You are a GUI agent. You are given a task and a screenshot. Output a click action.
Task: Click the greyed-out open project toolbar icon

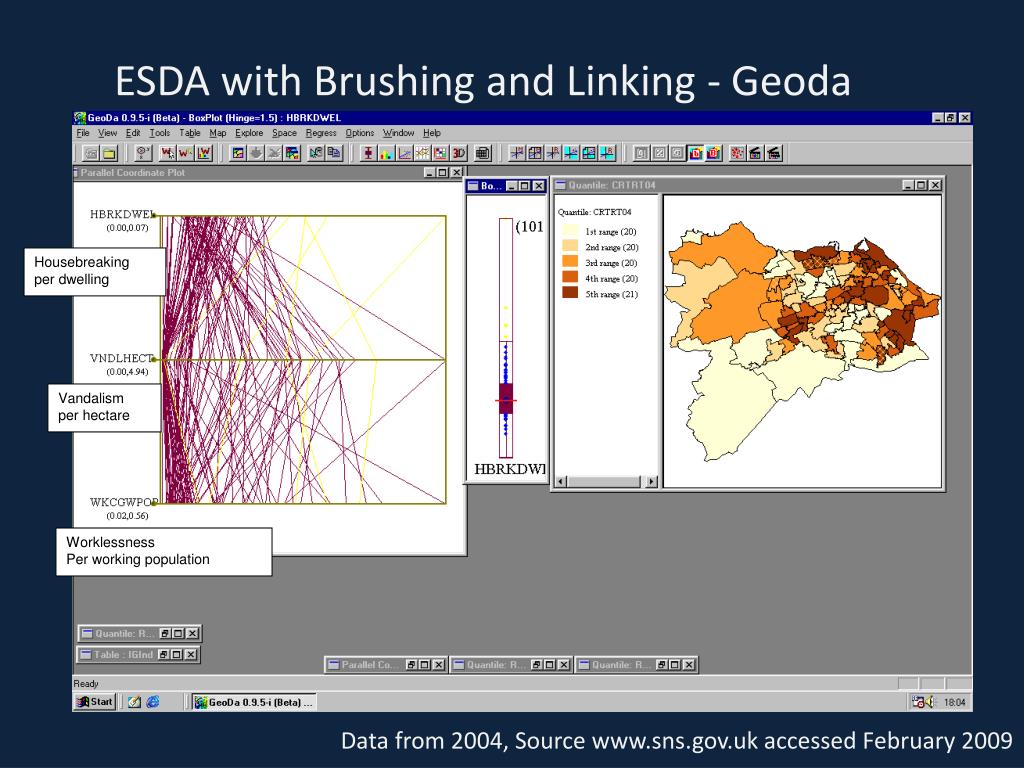point(91,153)
